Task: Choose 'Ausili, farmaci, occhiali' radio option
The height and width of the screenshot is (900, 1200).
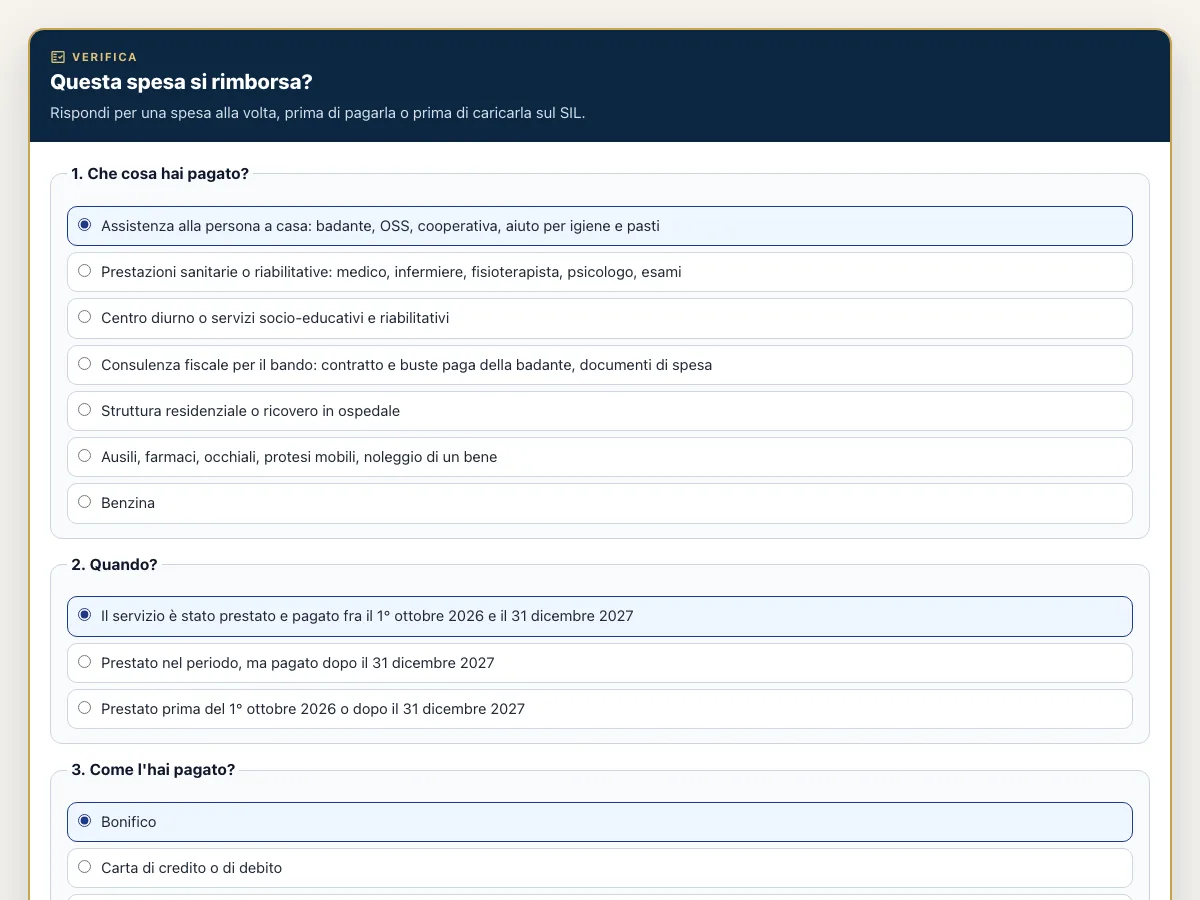Action: [x=600, y=457]
